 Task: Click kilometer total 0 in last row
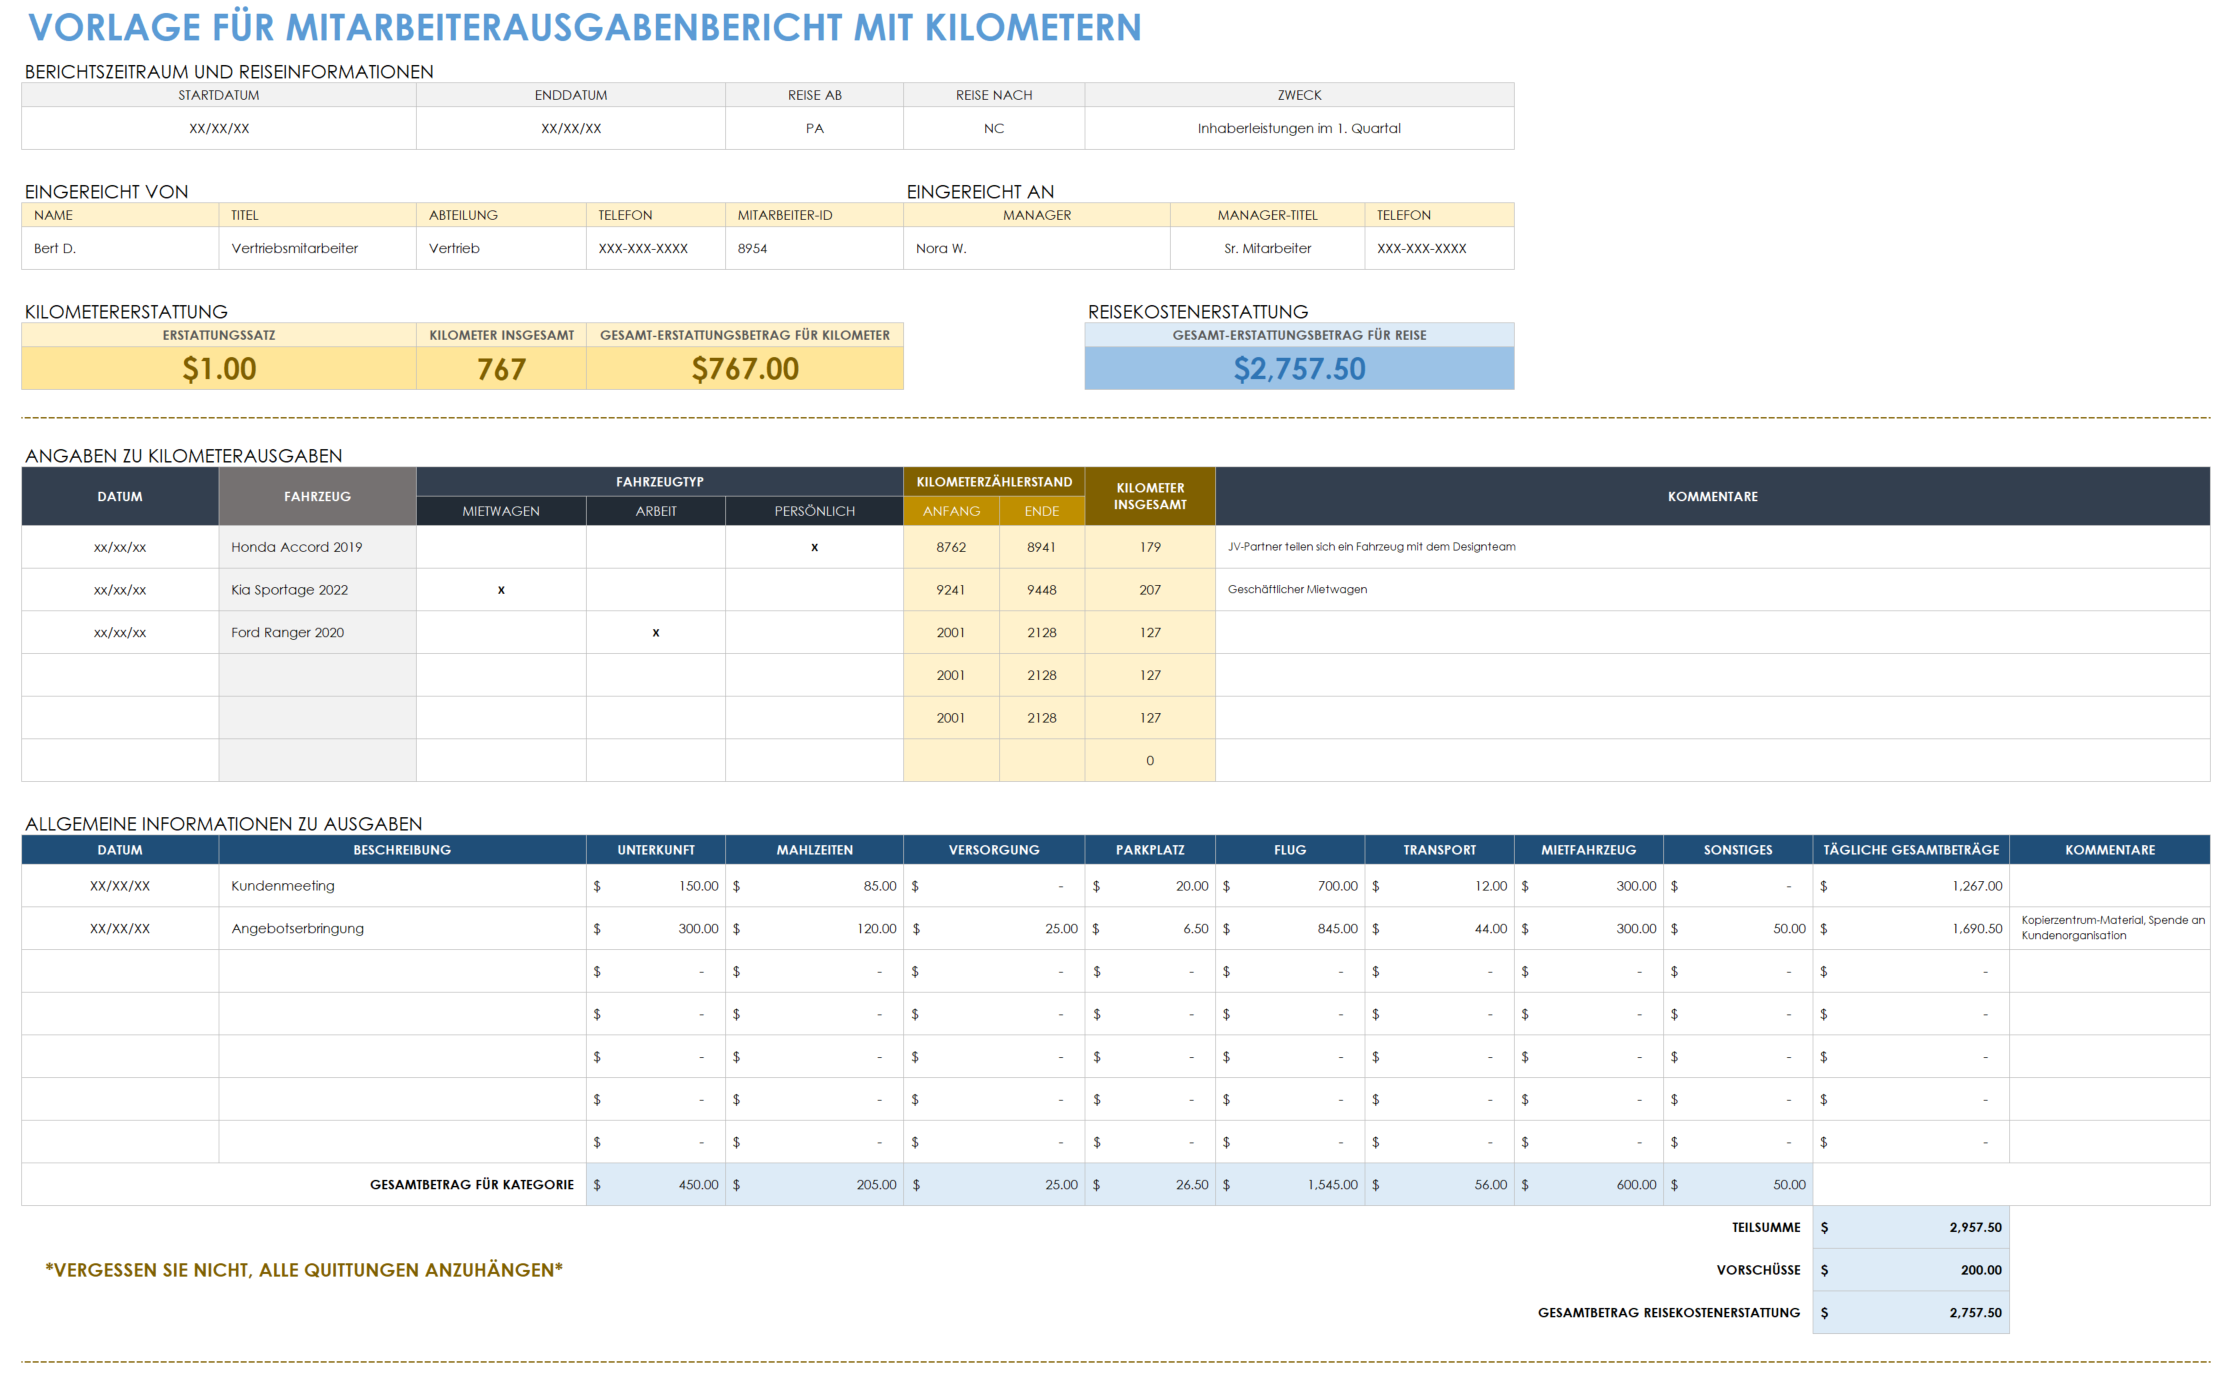point(1150,760)
